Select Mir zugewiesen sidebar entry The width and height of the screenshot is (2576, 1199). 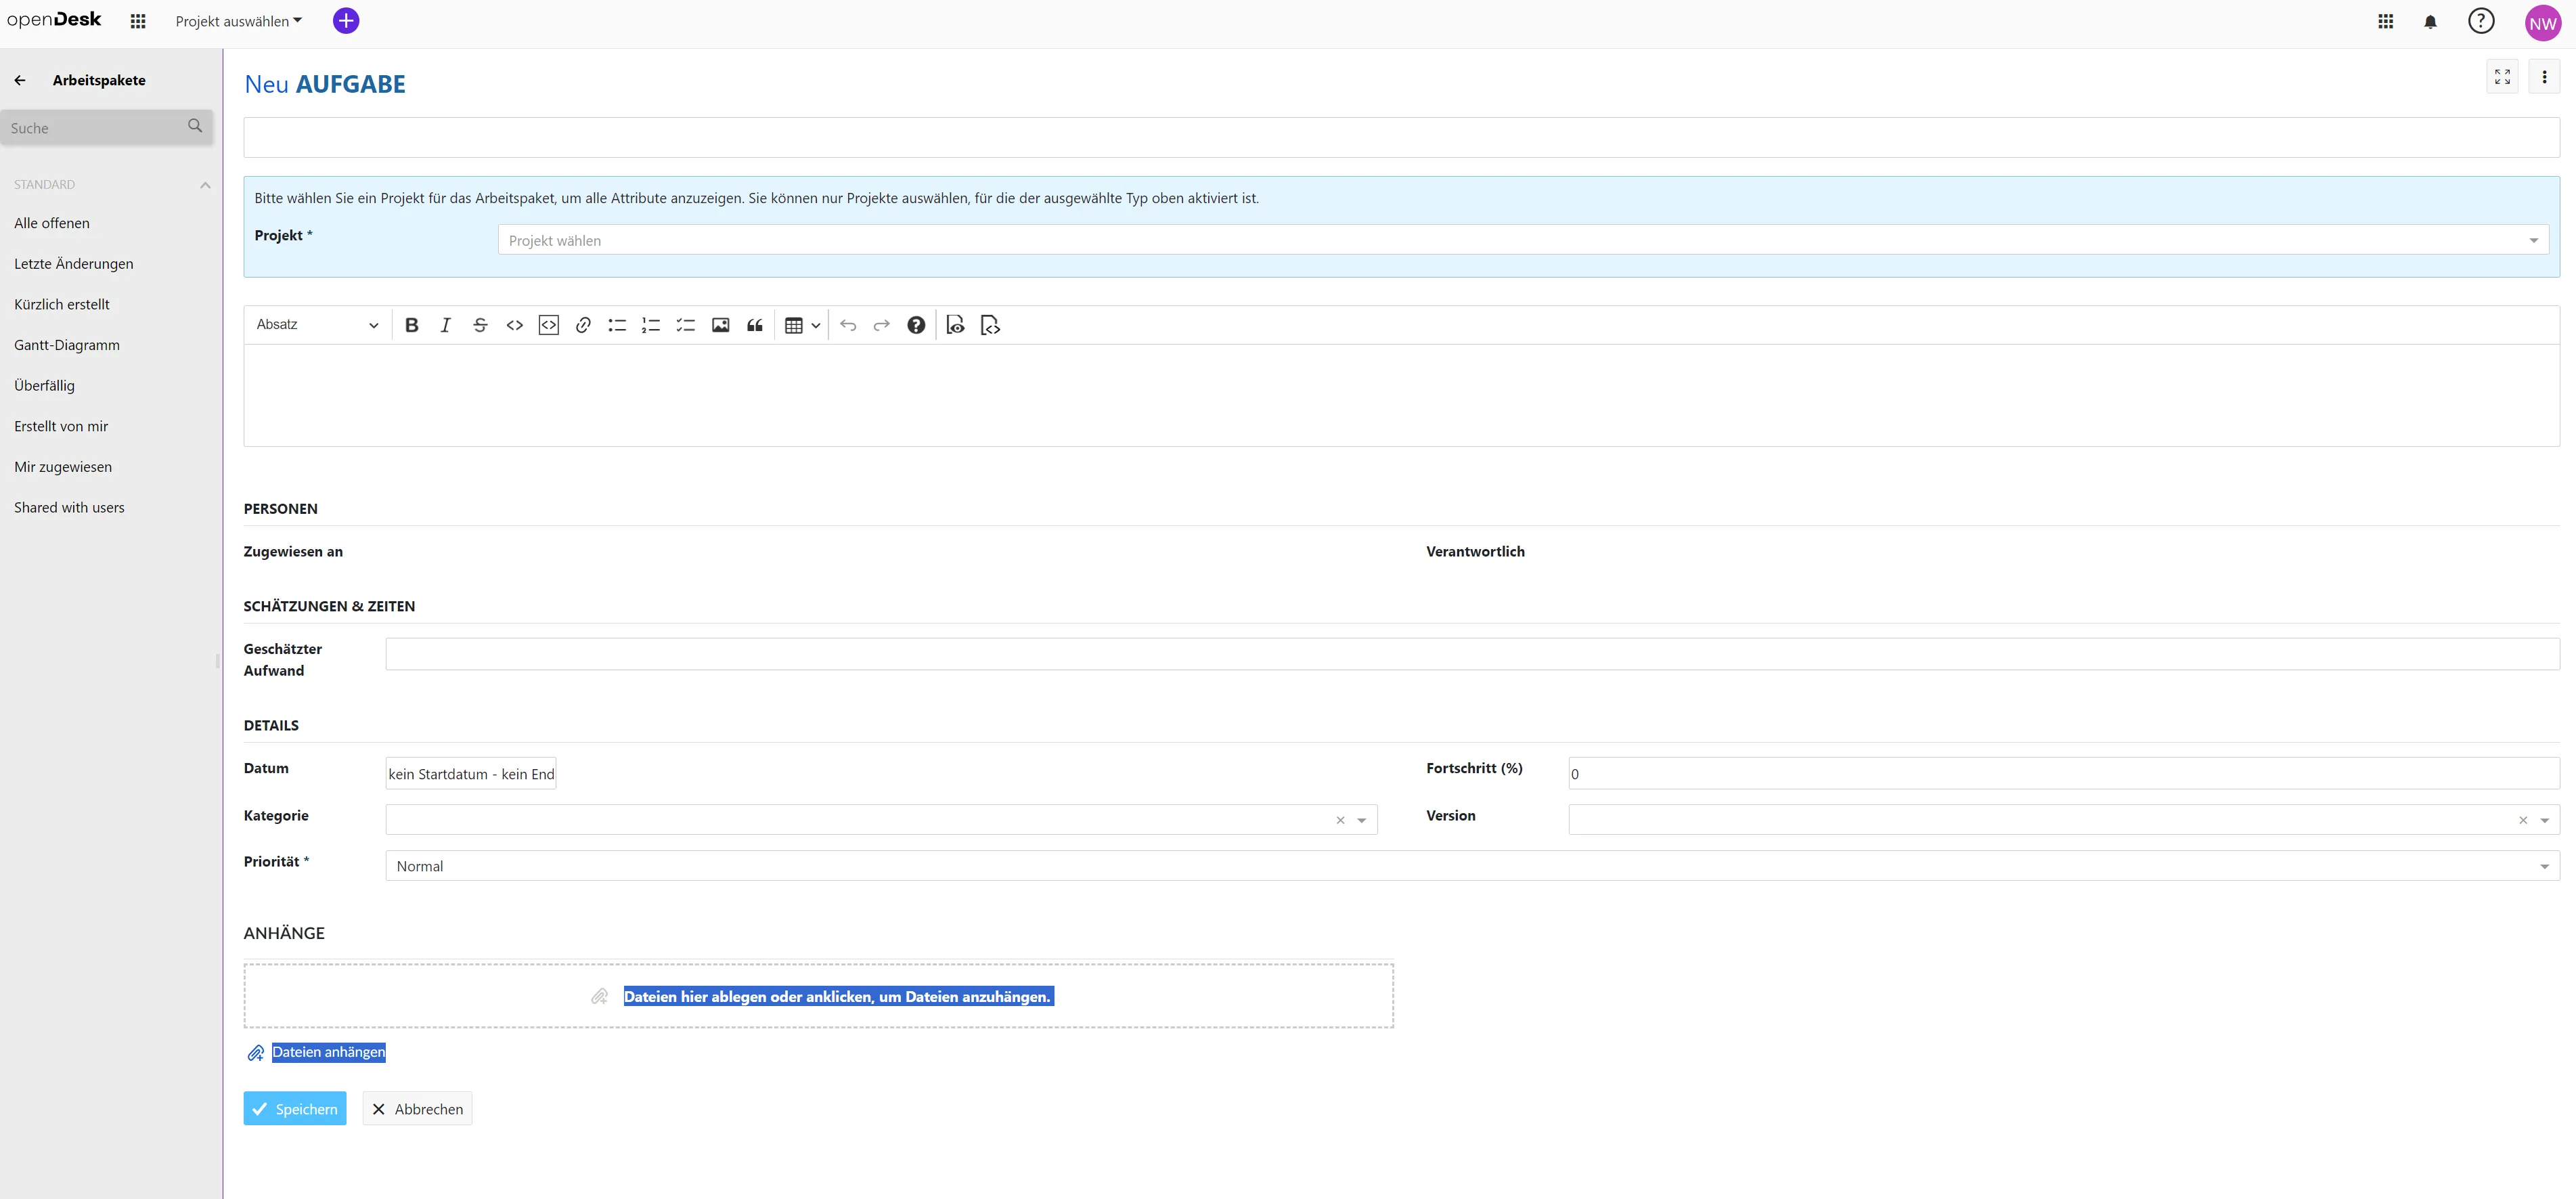click(63, 467)
